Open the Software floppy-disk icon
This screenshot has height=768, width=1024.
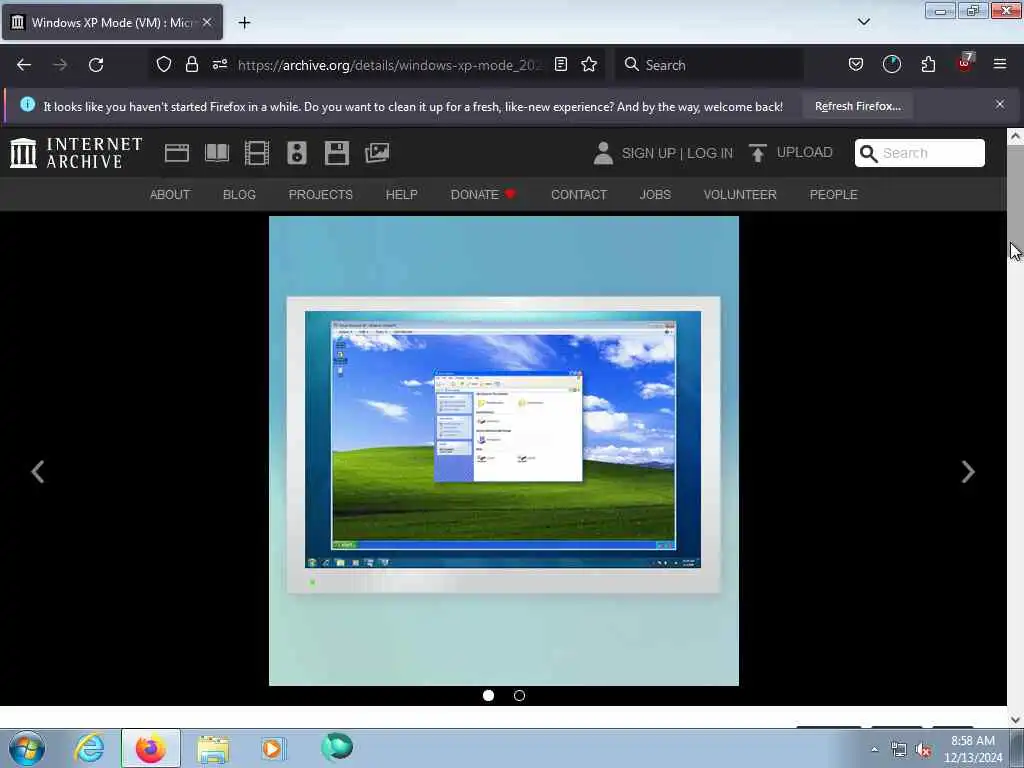(337, 153)
